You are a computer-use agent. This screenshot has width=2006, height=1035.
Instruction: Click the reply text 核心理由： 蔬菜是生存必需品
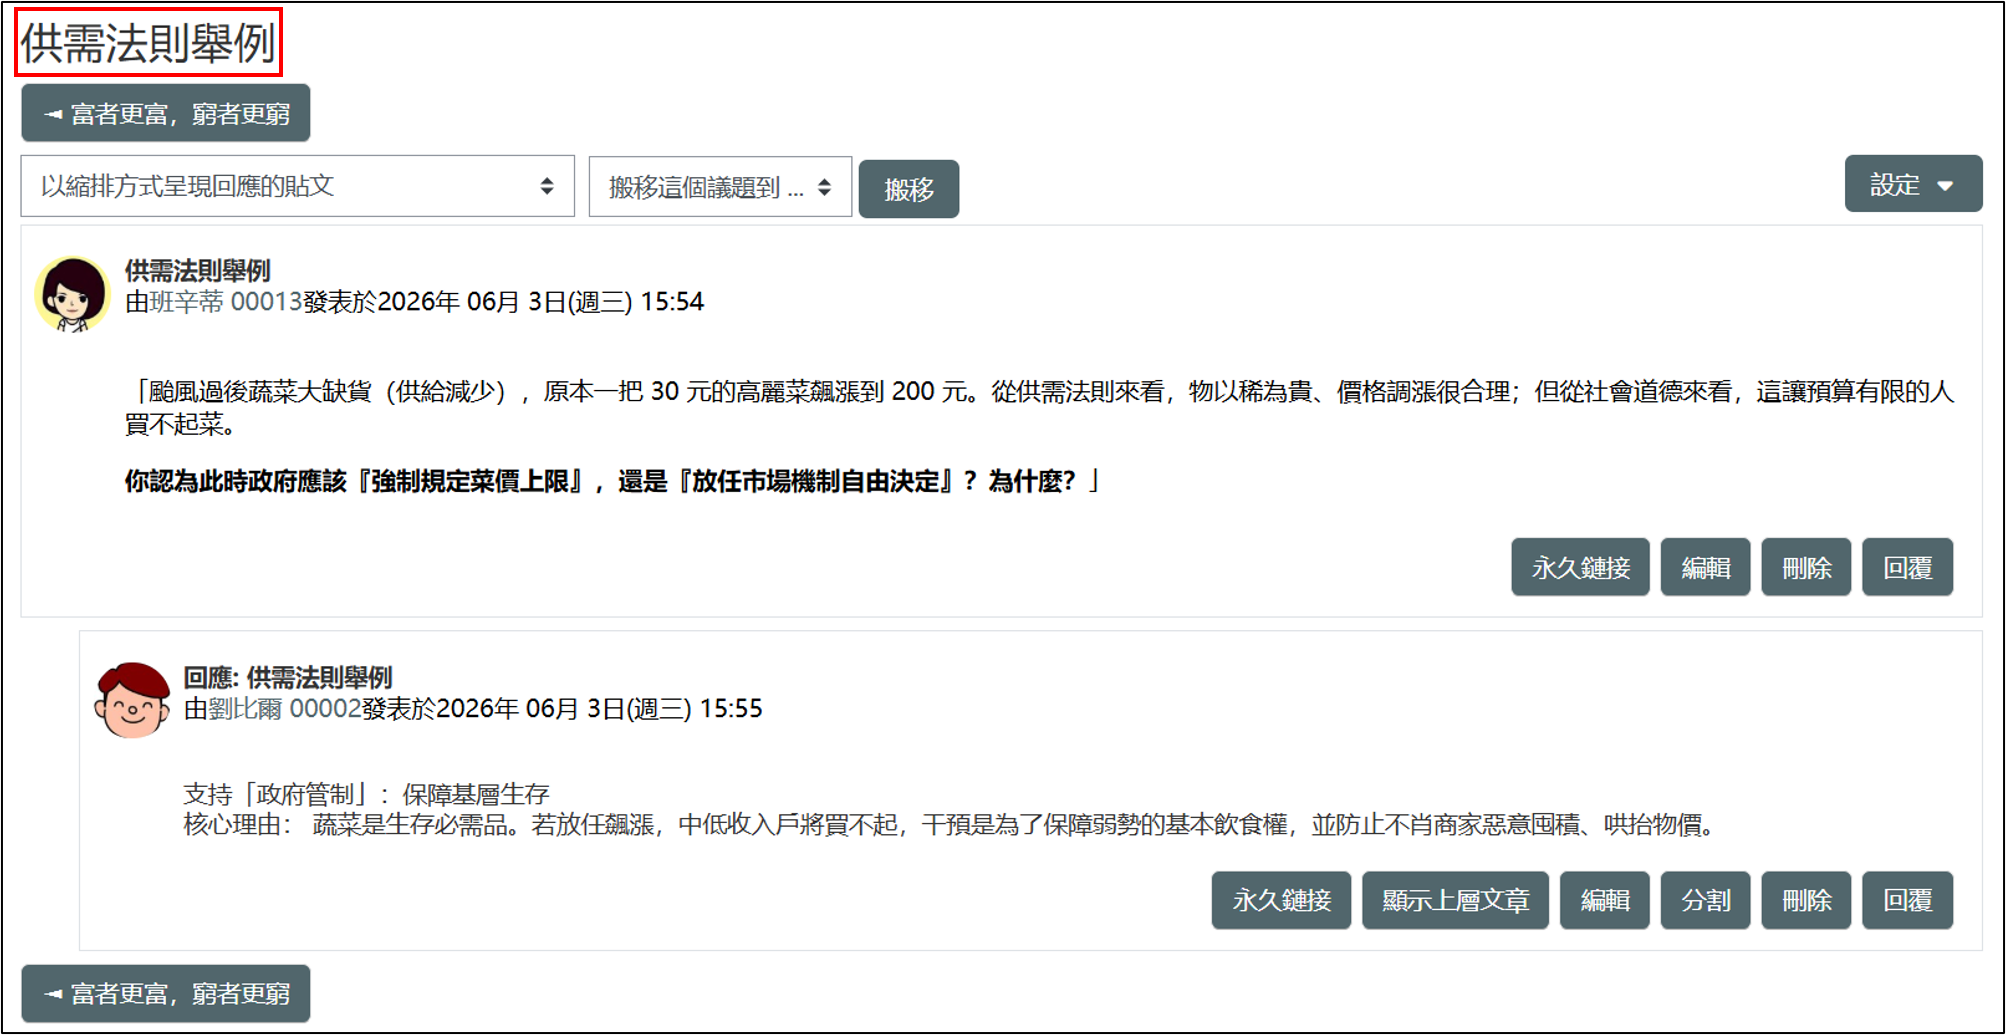pyautogui.click(x=347, y=825)
